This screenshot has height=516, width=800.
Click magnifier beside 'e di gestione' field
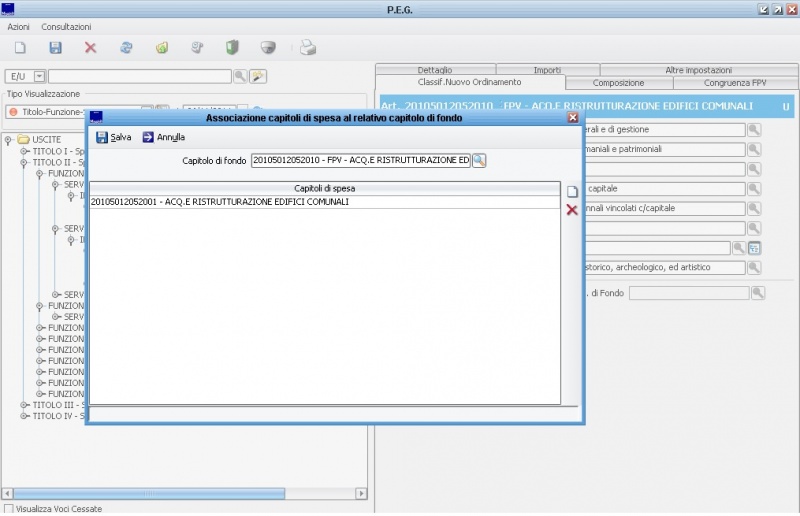pos(754,130)
